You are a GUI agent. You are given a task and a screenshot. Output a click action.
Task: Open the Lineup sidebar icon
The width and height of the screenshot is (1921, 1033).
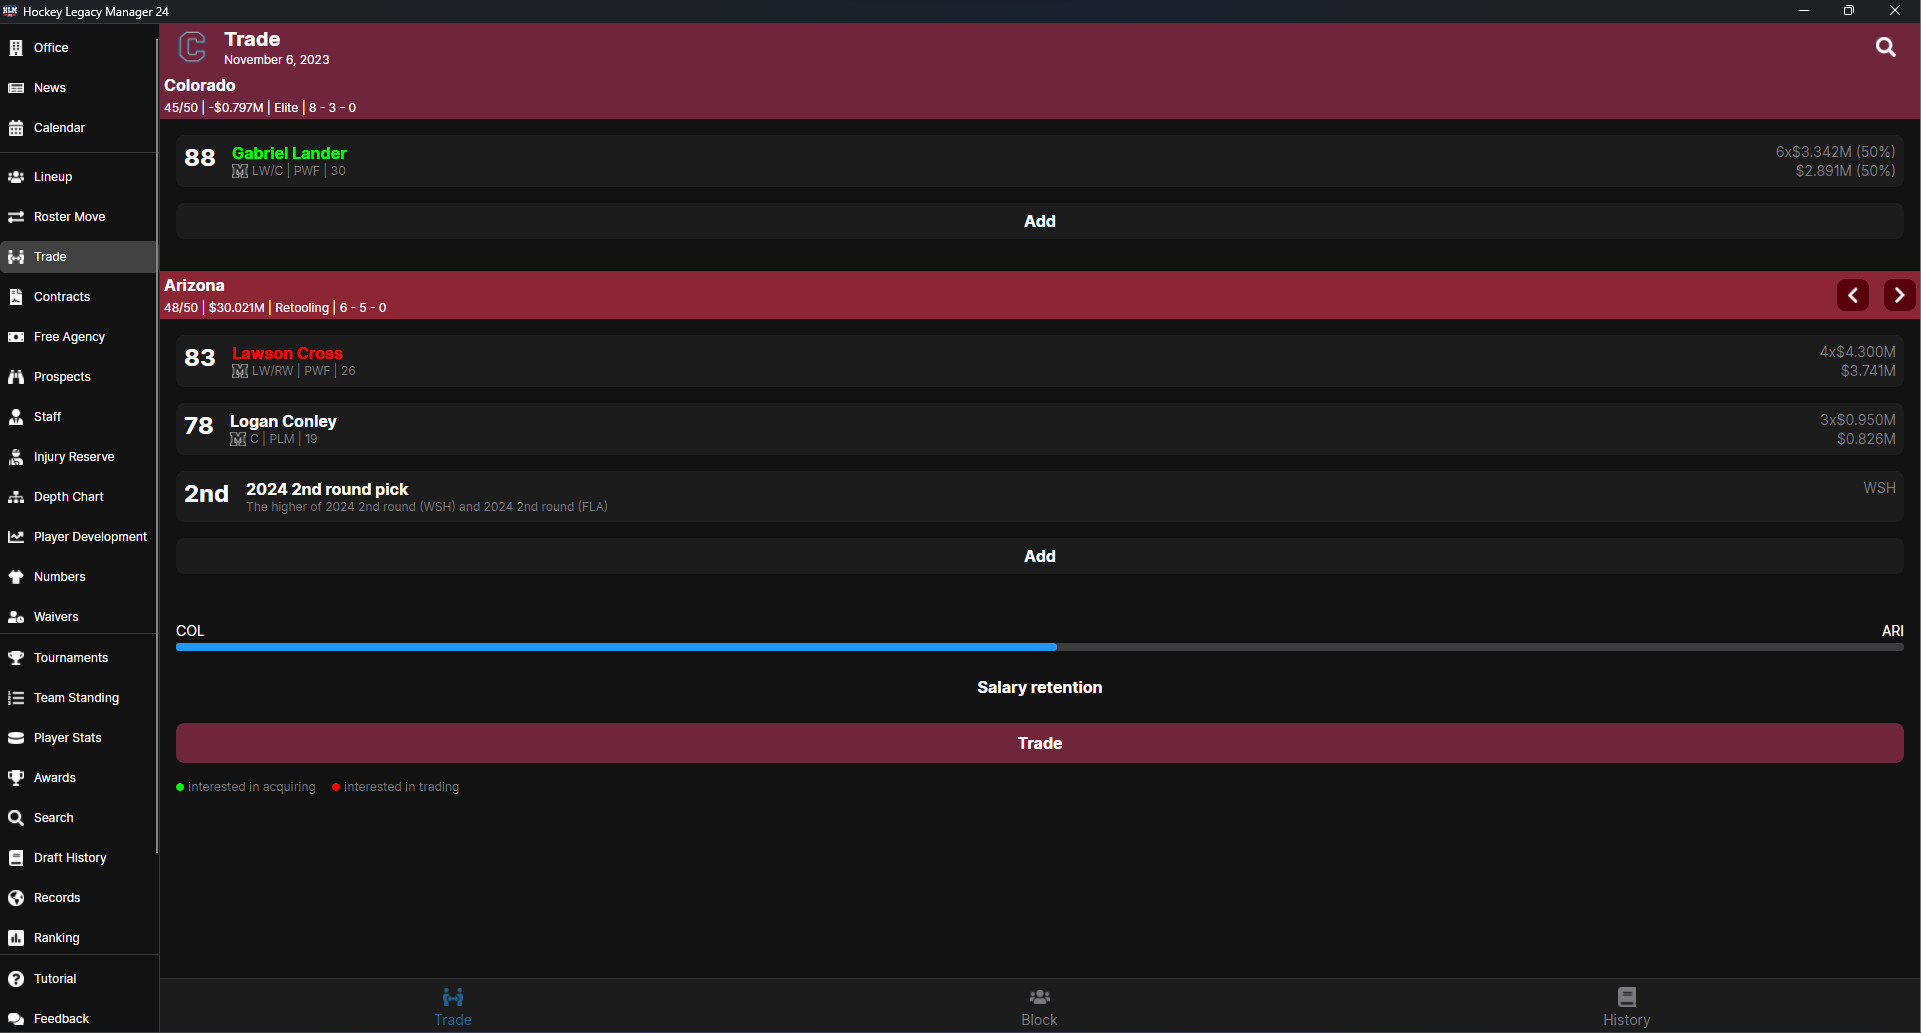tap(15, 176)
